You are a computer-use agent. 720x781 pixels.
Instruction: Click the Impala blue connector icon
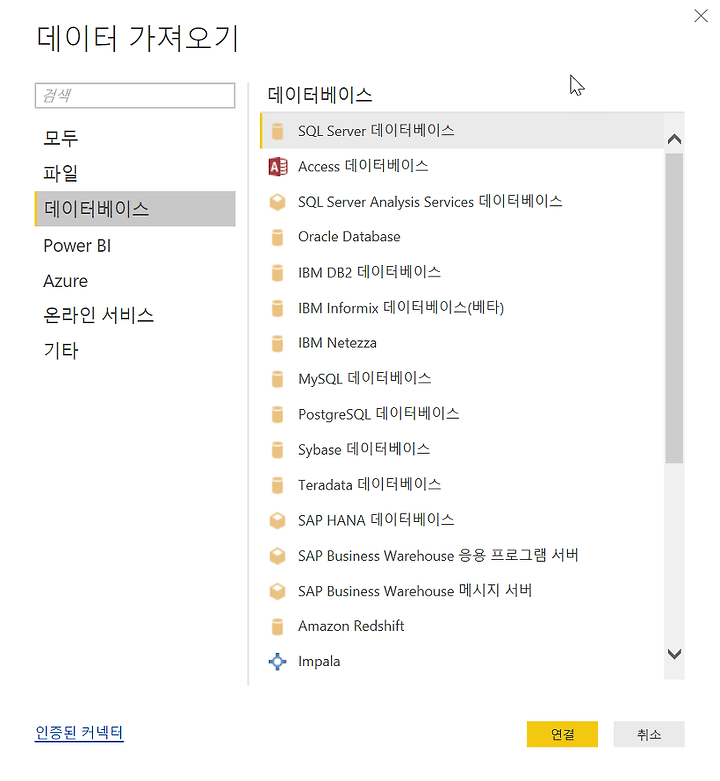277,662
